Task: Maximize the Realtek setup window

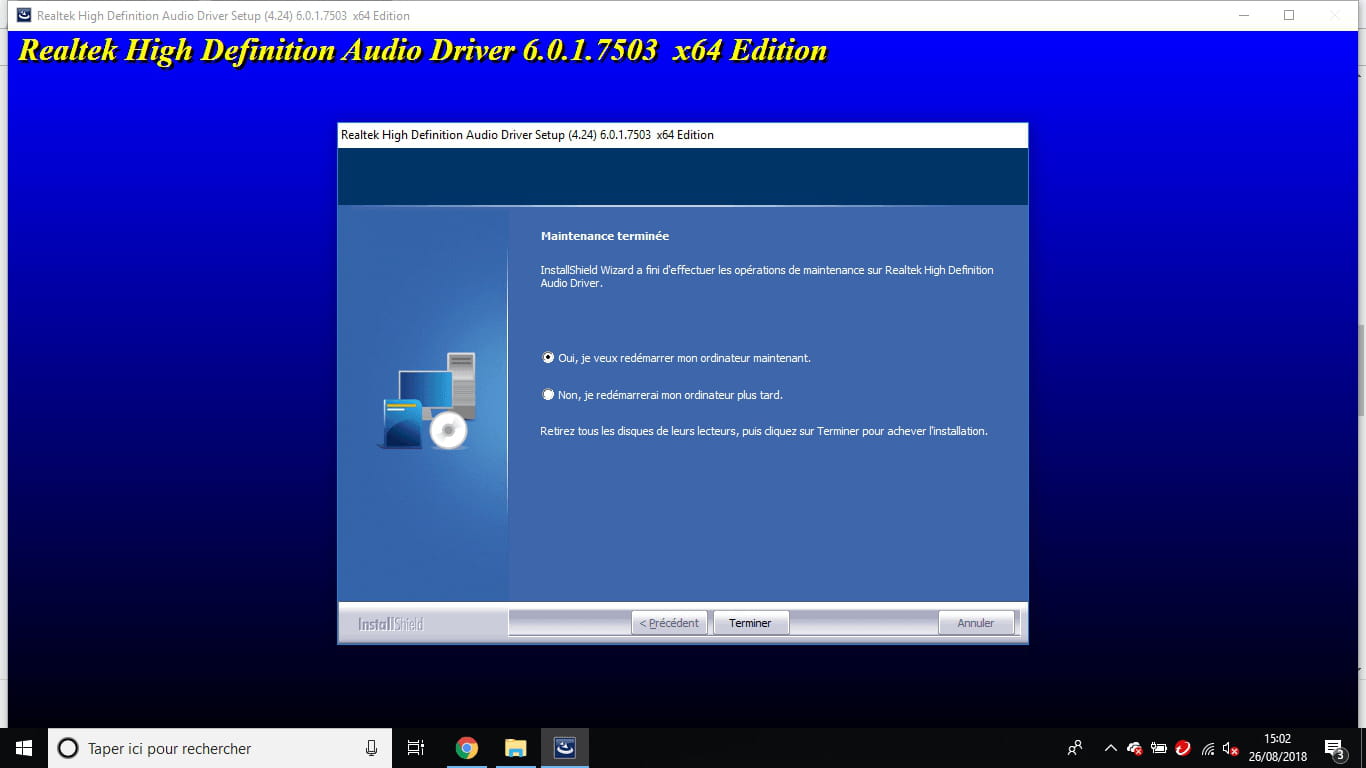Action: [1289, 15]
